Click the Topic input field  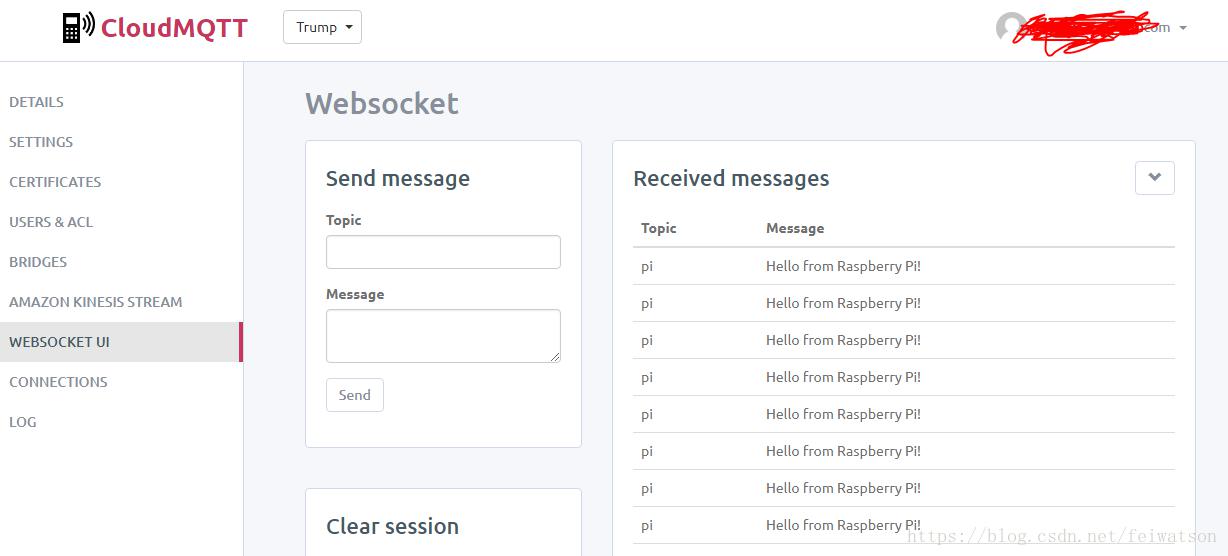[x=443, y=252]
